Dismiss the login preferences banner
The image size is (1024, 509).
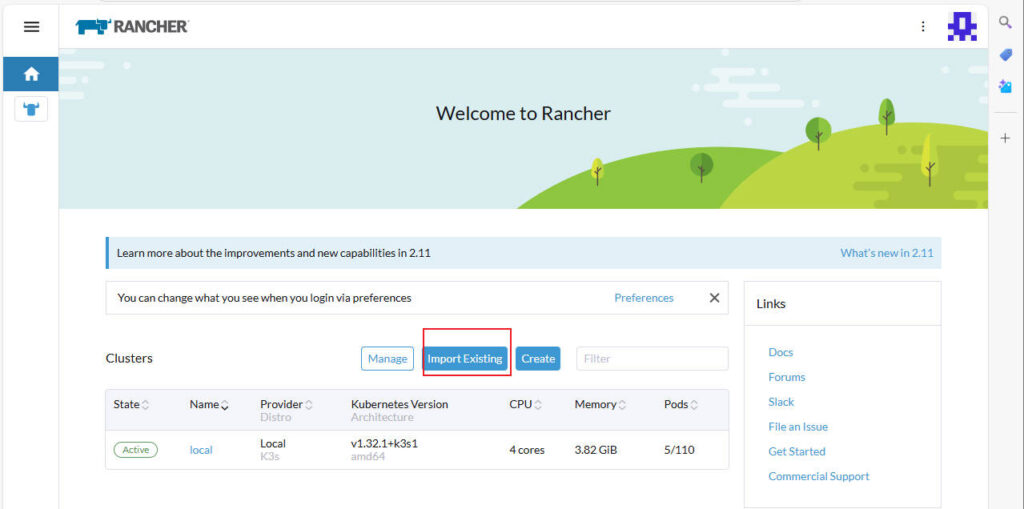pos(714,298)
